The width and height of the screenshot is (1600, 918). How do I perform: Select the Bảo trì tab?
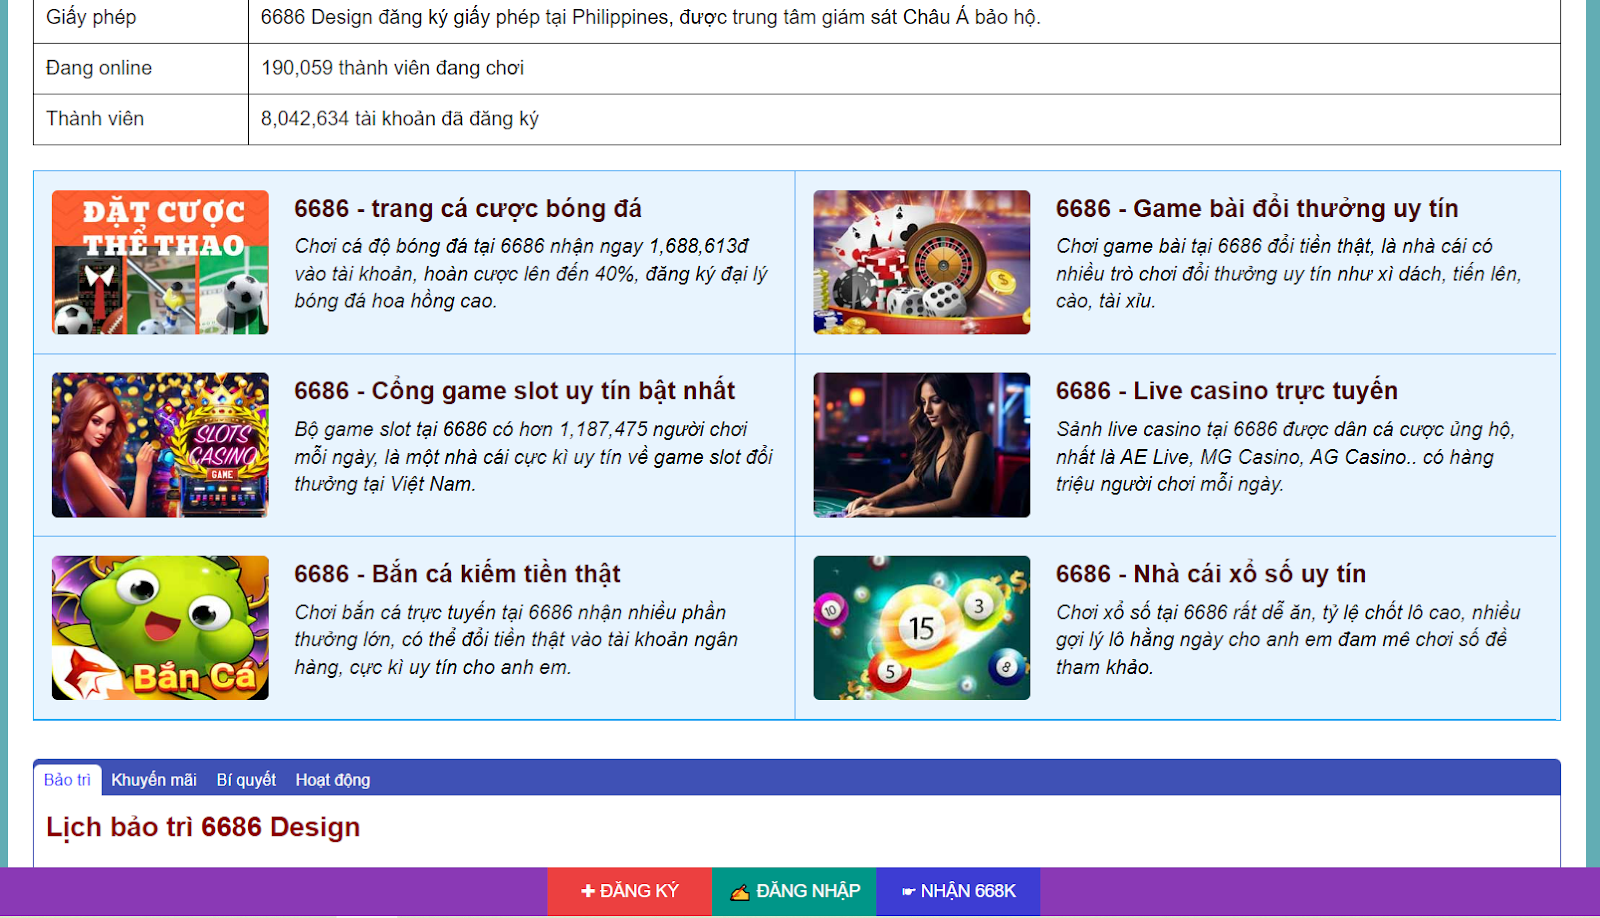67,780
